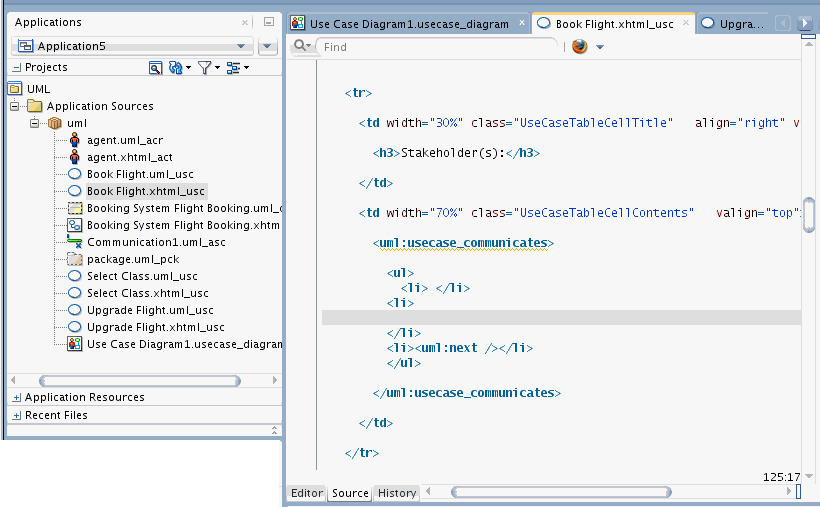Switch to Book Flight.xhtml_usc editor tab
This screenshot has width=820, height=507.
(x=614, y=24)
